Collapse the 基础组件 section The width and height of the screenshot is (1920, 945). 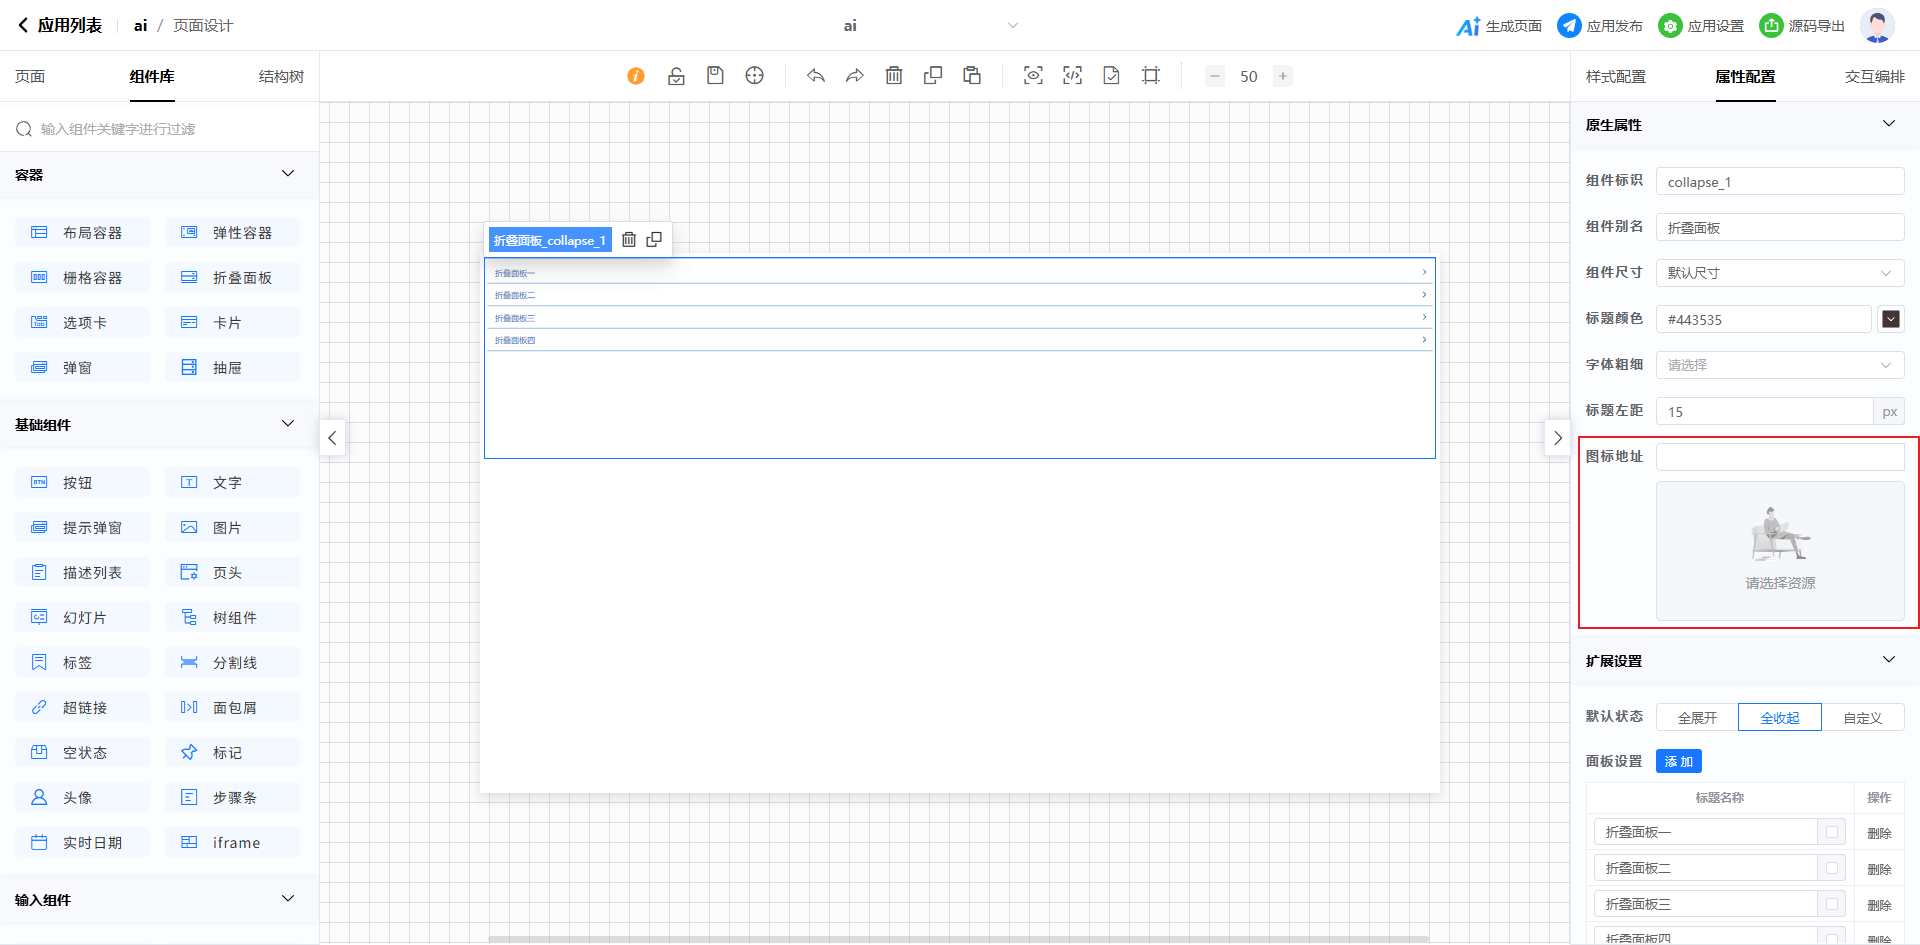click(x=288, y=424)
